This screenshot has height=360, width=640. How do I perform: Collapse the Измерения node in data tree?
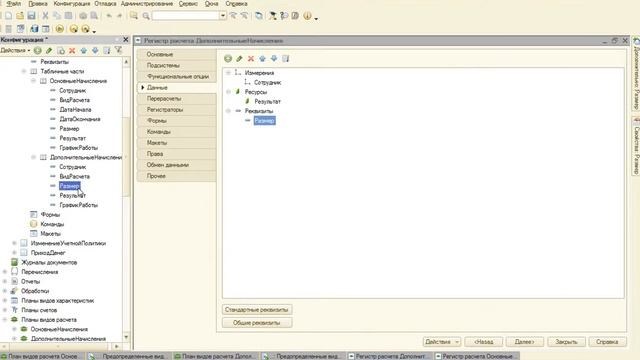[228, 73]
